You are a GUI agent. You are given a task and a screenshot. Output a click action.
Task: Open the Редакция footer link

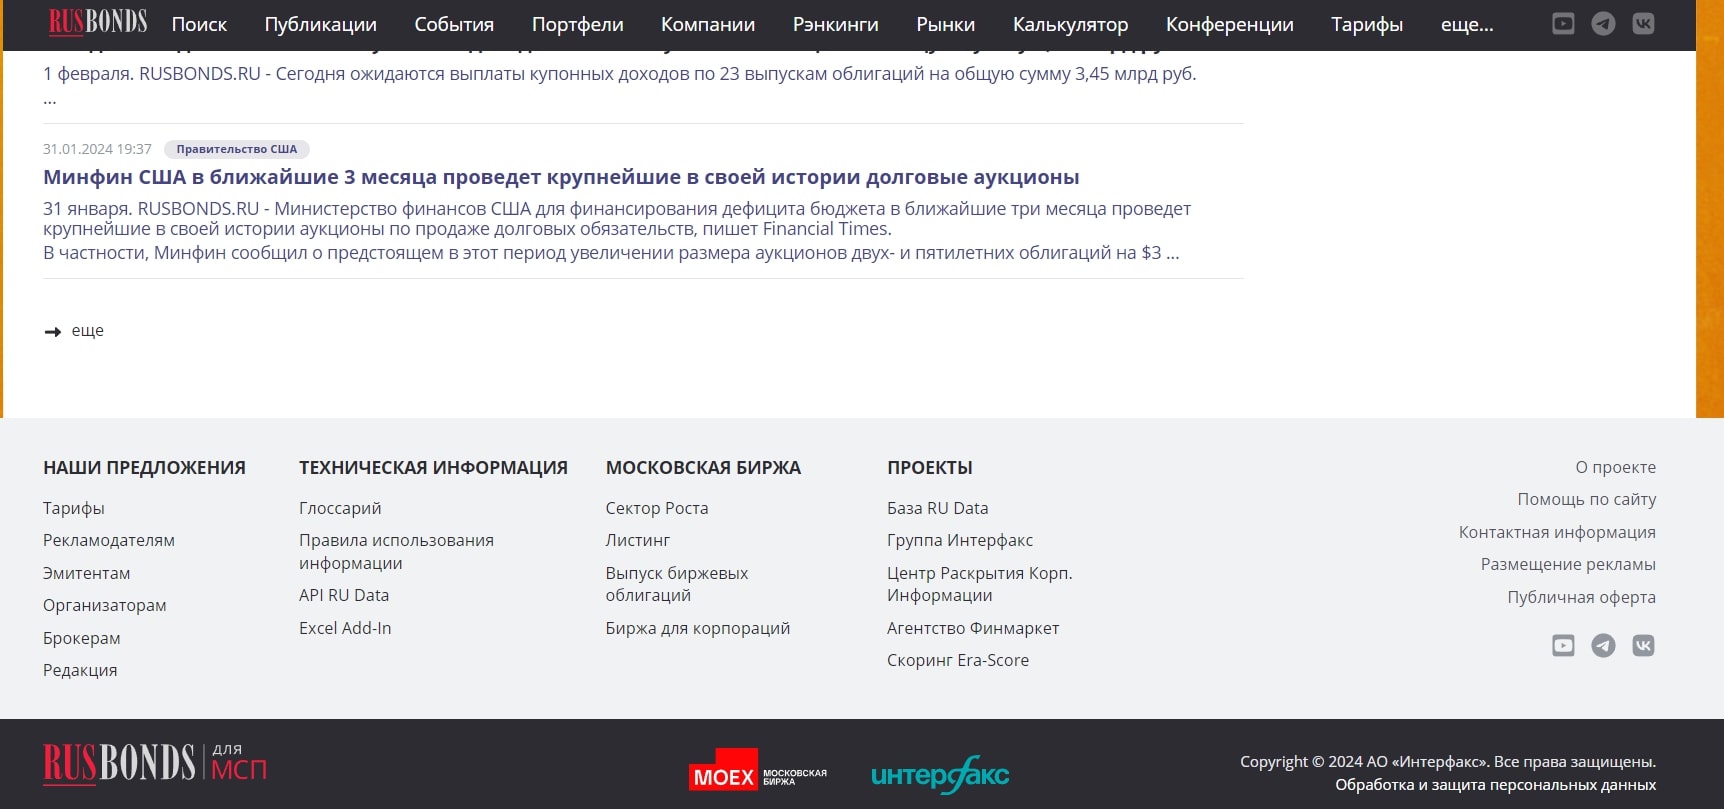(x=80, y=670)
